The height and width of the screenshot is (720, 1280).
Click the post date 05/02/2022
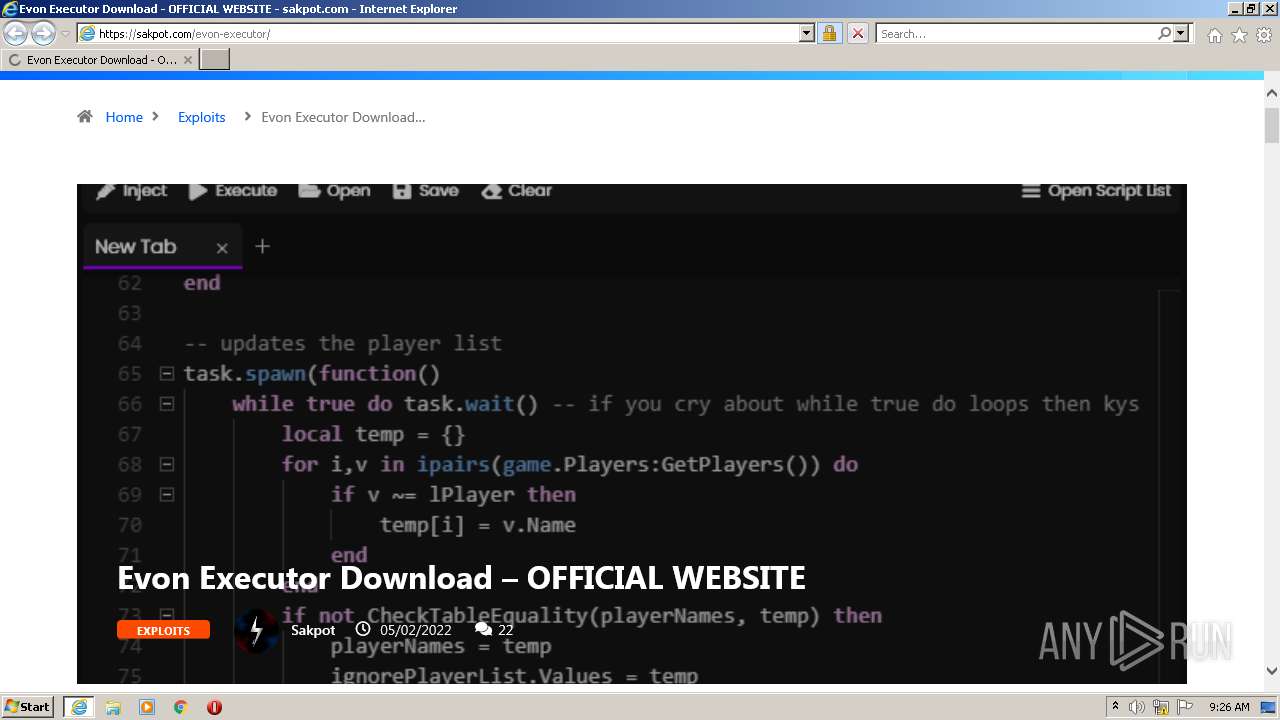pyautogui.click(x=416, y=630)
